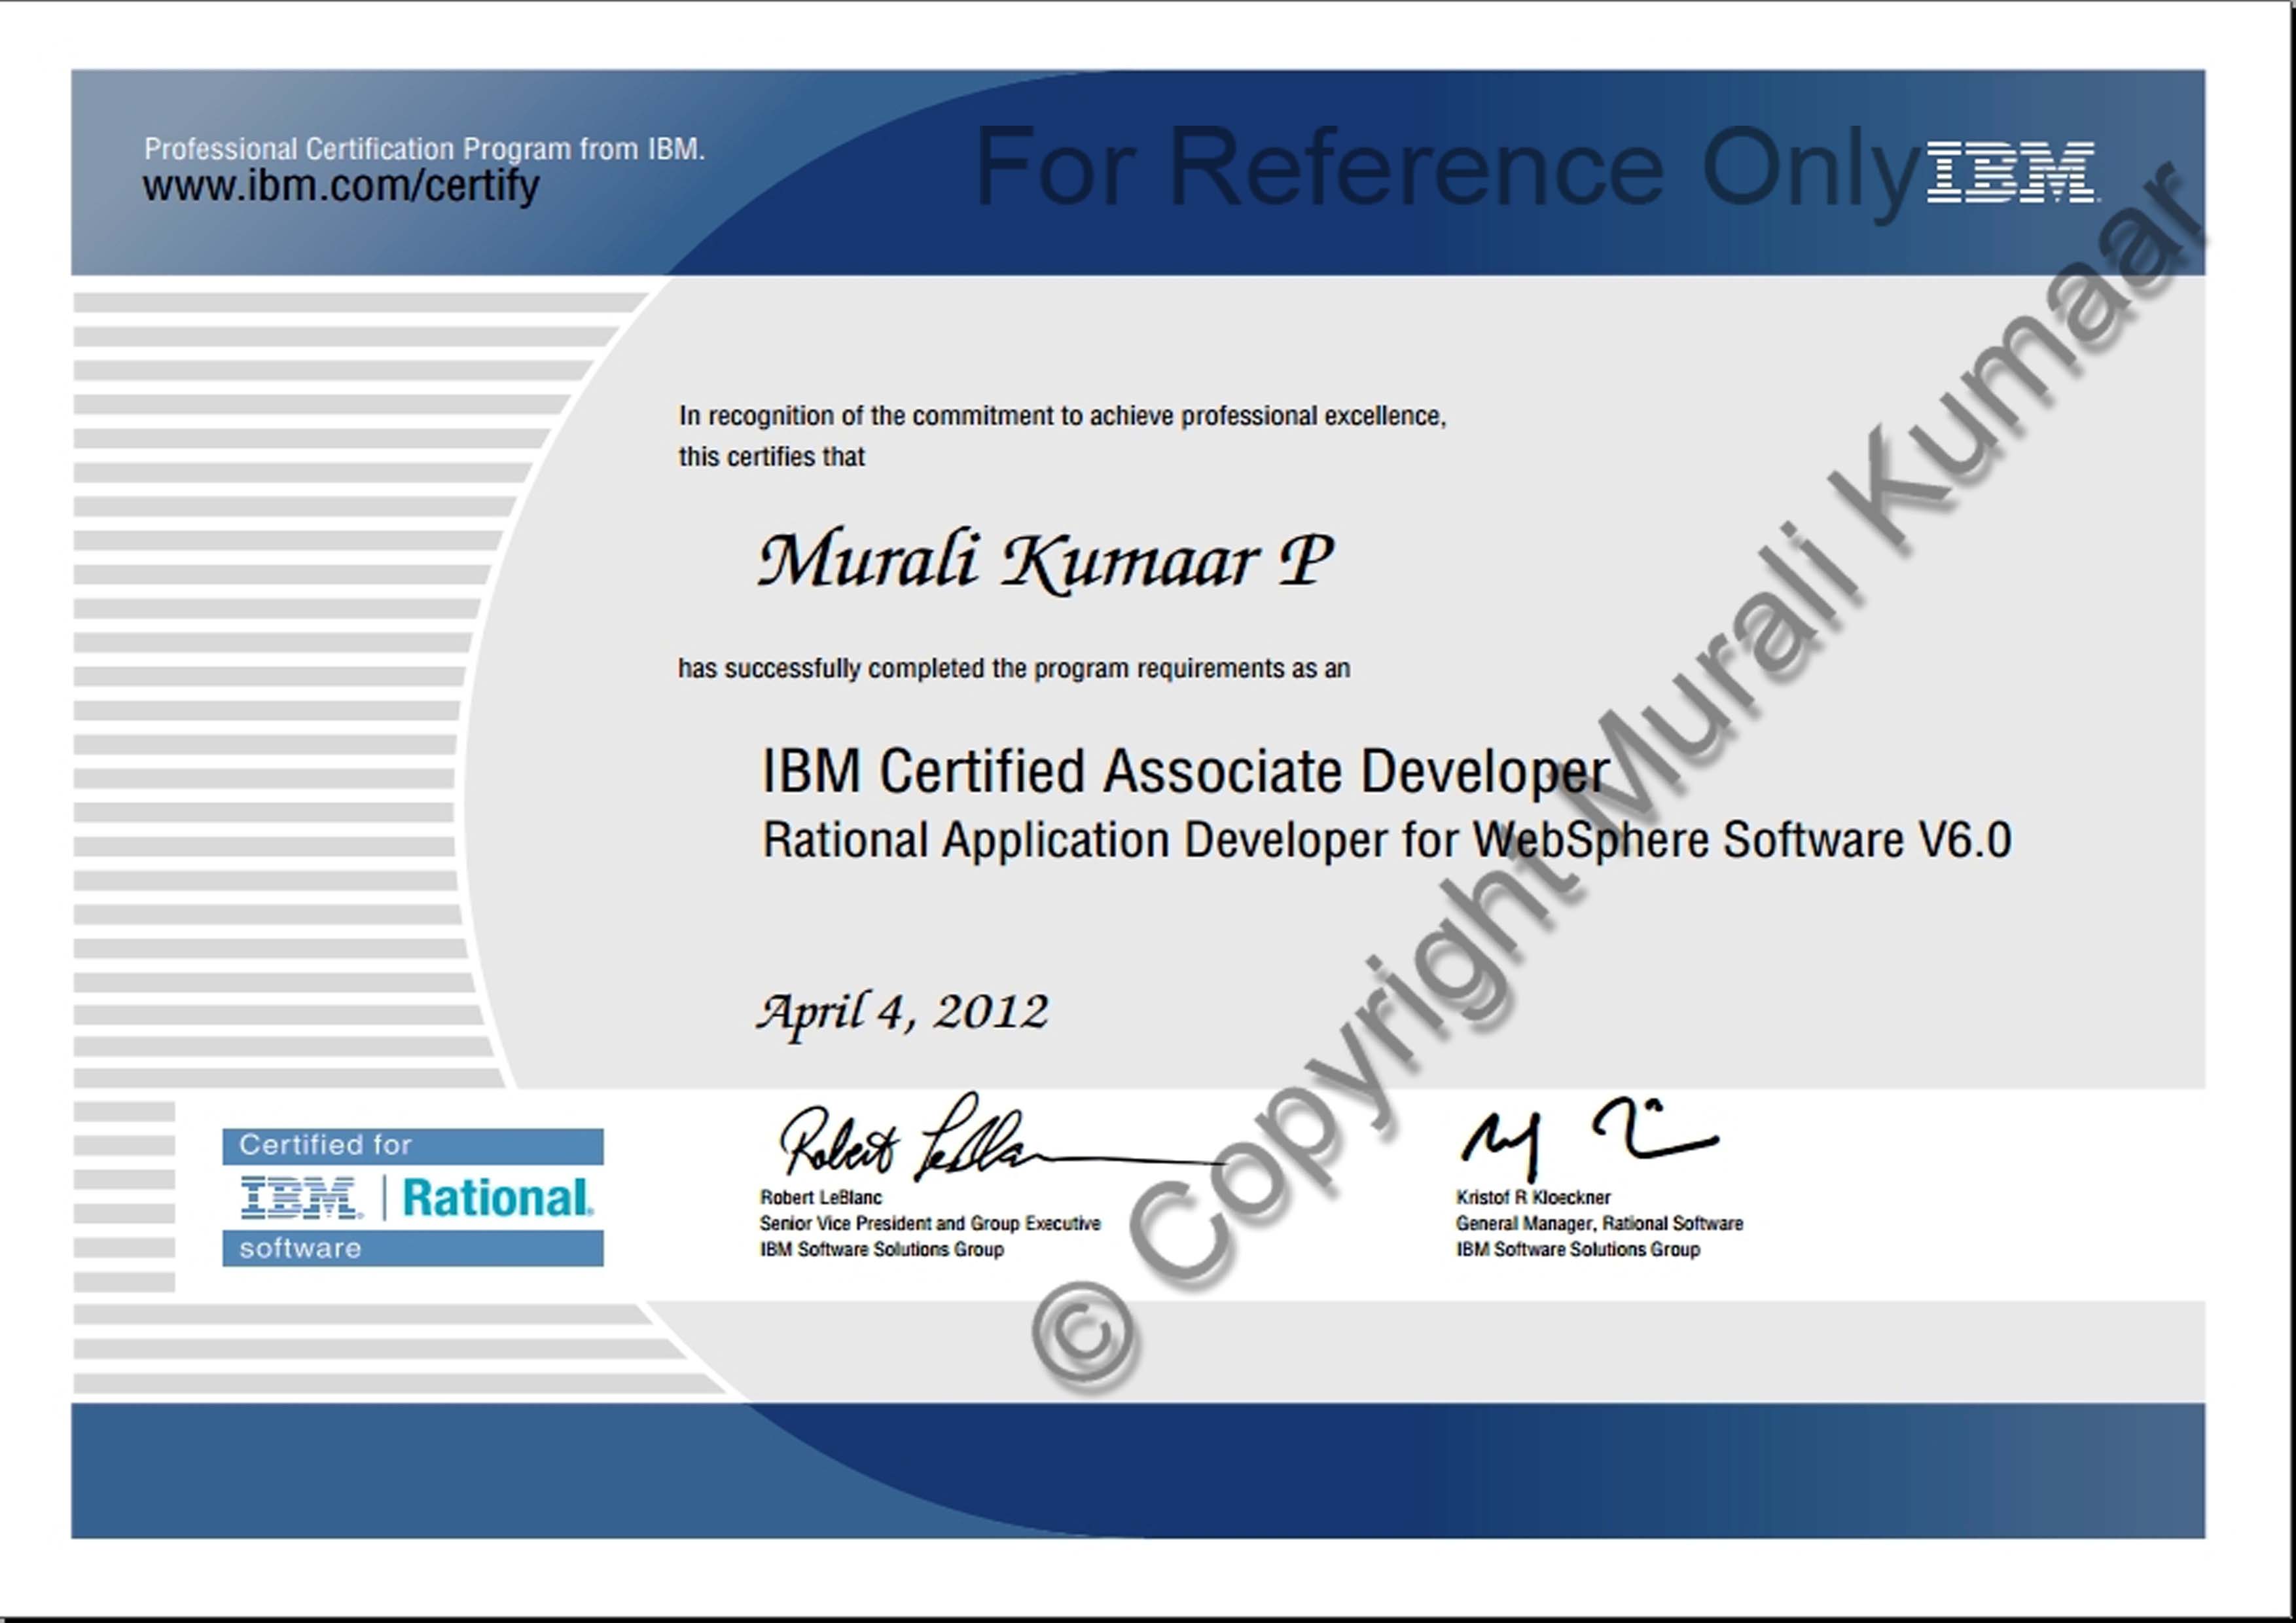
Task: Open the www.ibm.com/certify link
Action: (x=340, y=186)
